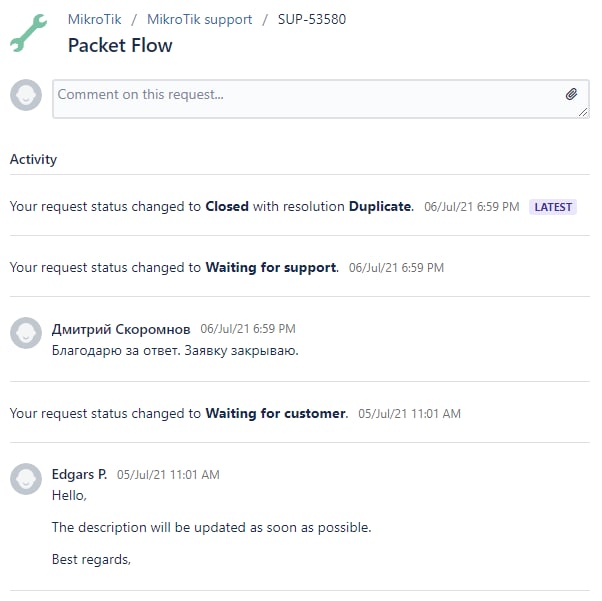
Task: Click the Activity section heading
Action: [x=33, y=159]
